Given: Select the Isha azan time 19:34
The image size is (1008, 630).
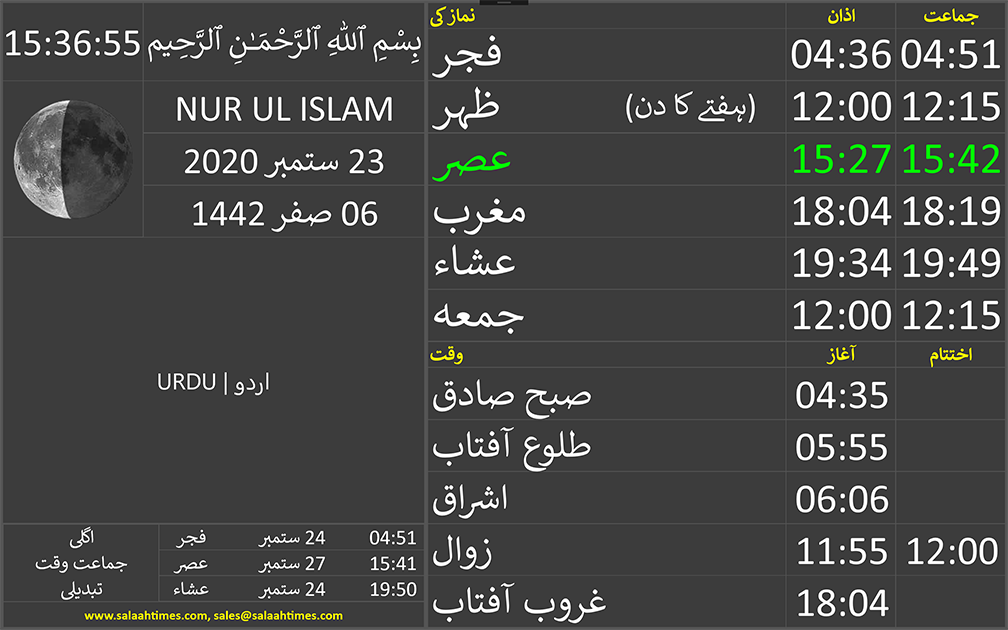Looking at the screenshot, I should pyautogui.click(x=841, y=264).
